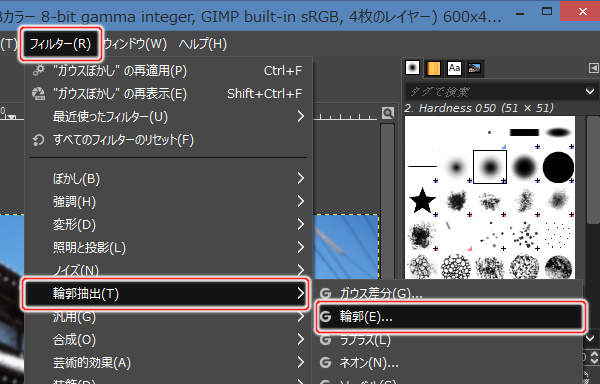The width and height of the screenshot is (600, 384).
Task: Select the cell texture circle brush
Action: click(x=456, y=267)
